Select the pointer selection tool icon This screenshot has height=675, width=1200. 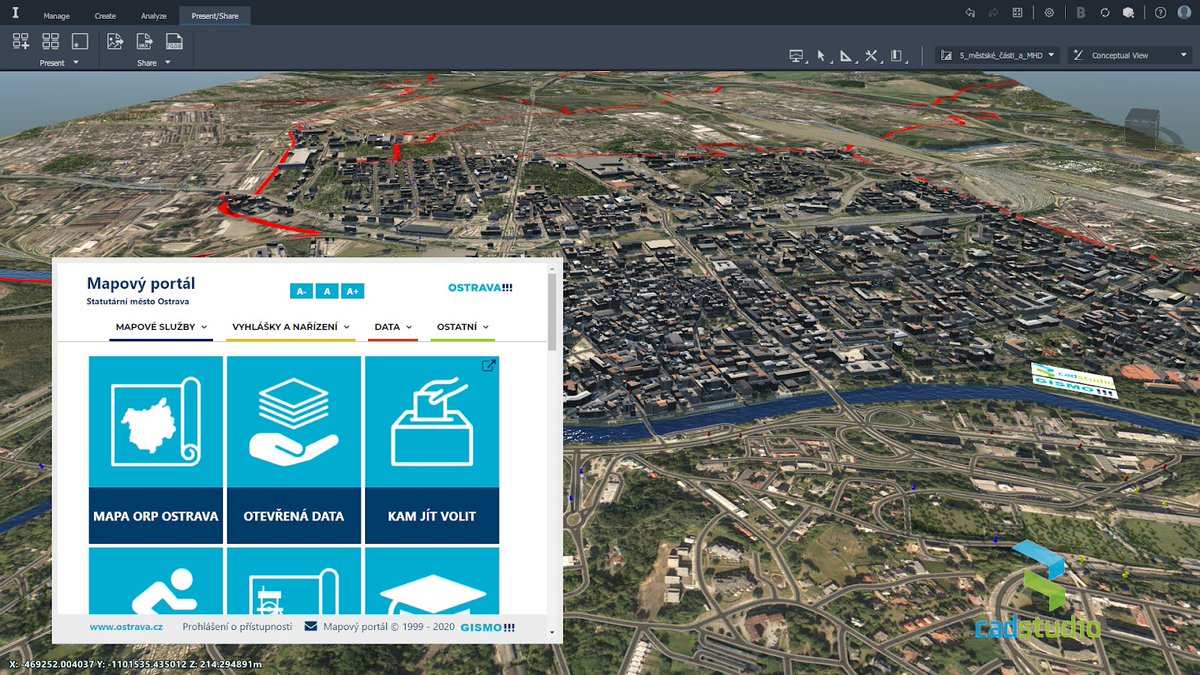point(821,56)
